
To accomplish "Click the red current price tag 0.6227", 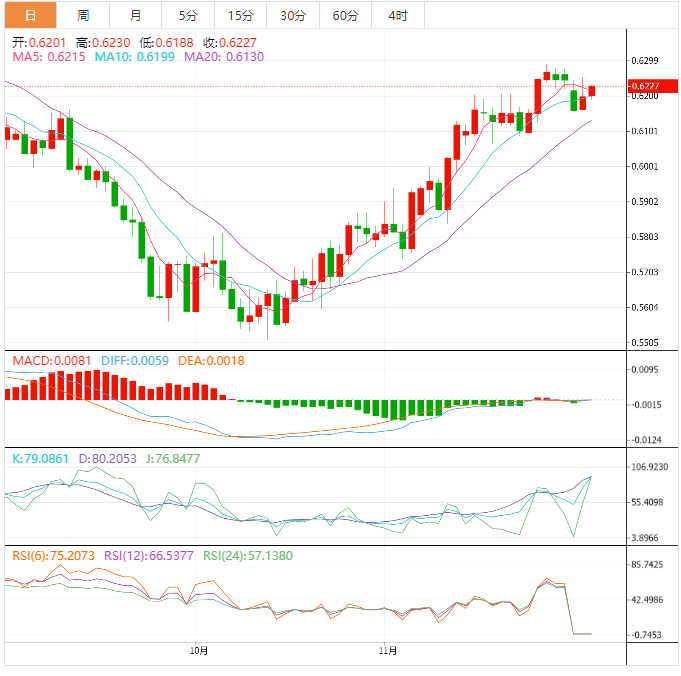I will click(x=645, y=87).
